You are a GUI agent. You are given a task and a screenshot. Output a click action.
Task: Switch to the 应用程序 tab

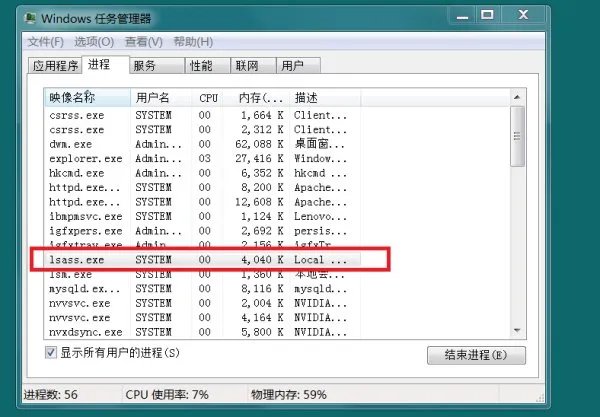click(55, 66)
